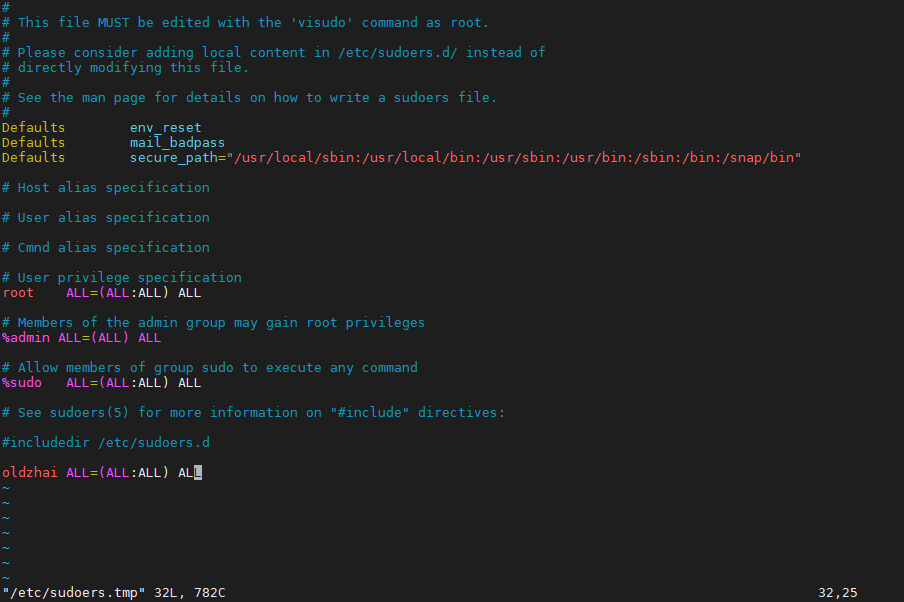Place cursor on env_reset default
The image size is (904, 602).
[165, 127]
